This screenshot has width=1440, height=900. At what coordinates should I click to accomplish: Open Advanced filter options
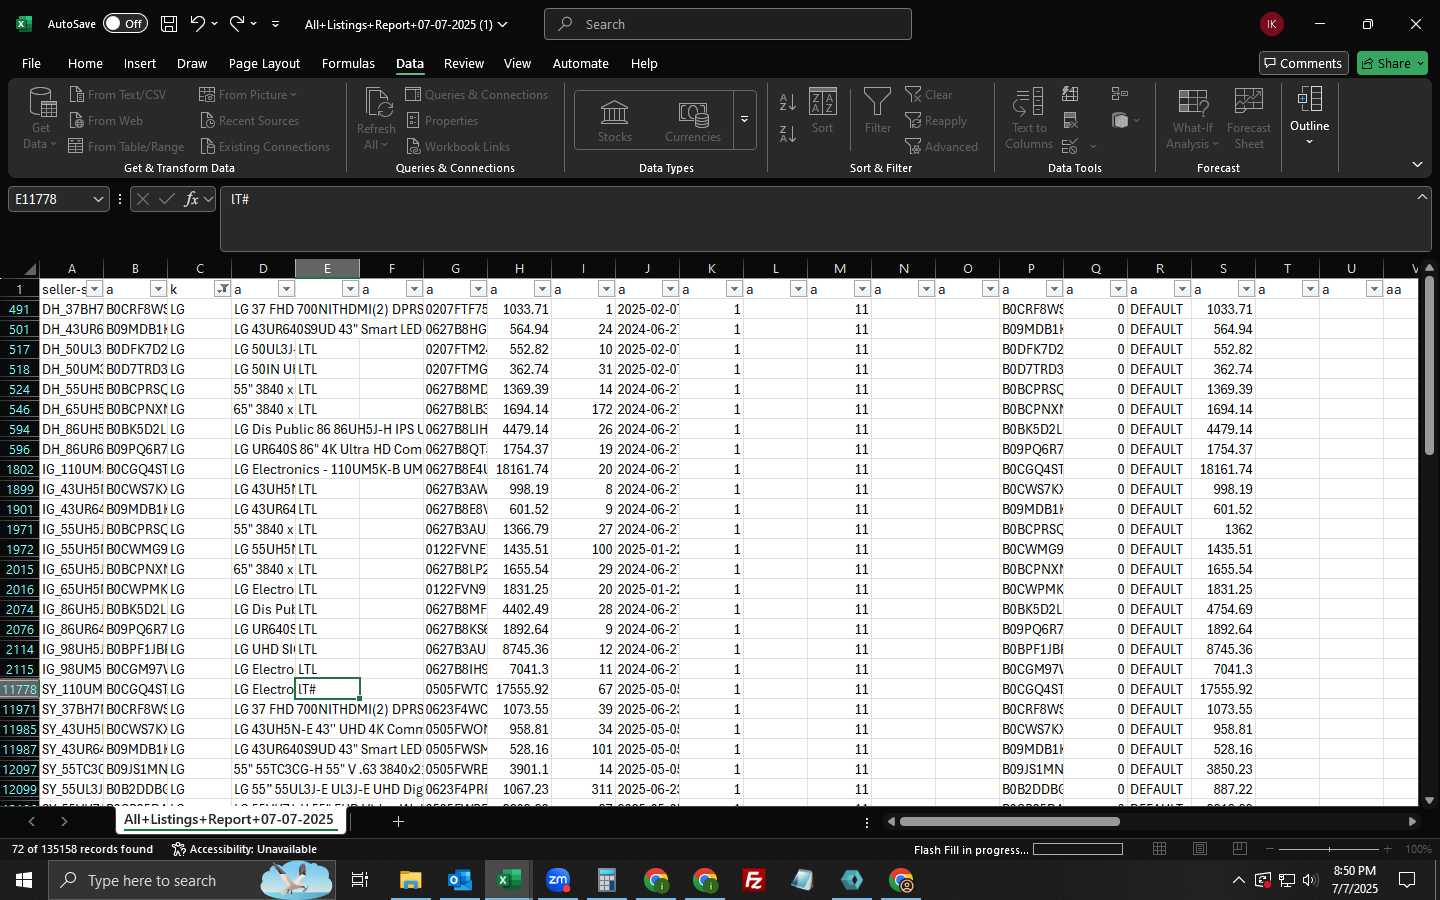click(x=942, y=146)
